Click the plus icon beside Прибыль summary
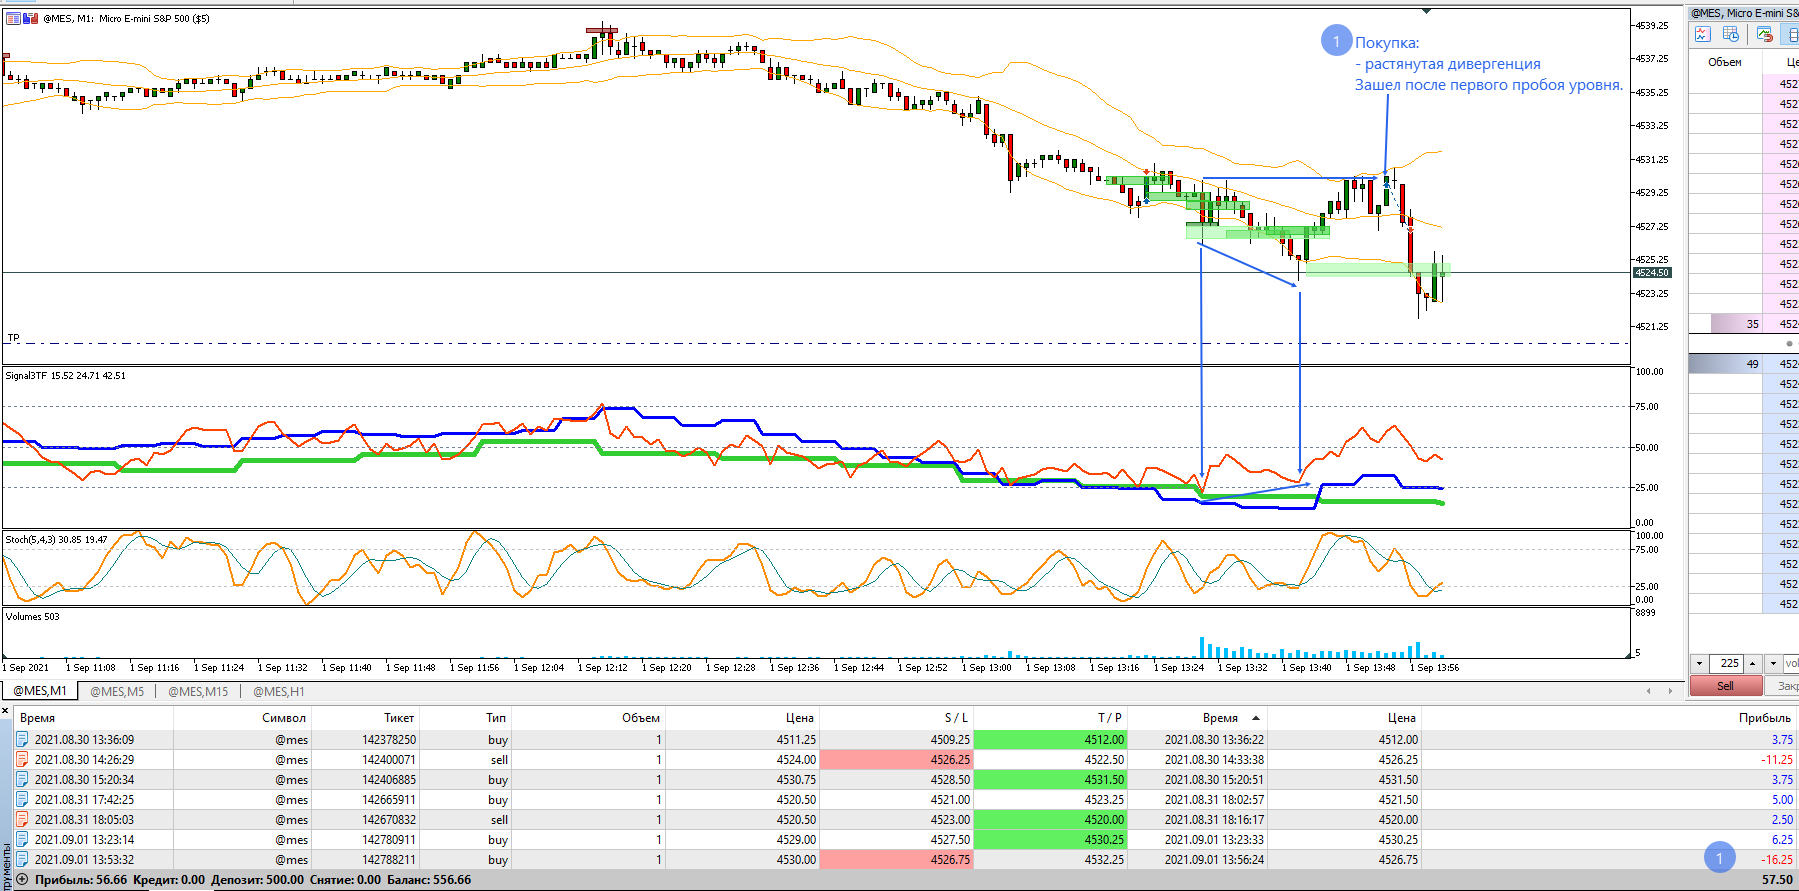 click(22, 880)
